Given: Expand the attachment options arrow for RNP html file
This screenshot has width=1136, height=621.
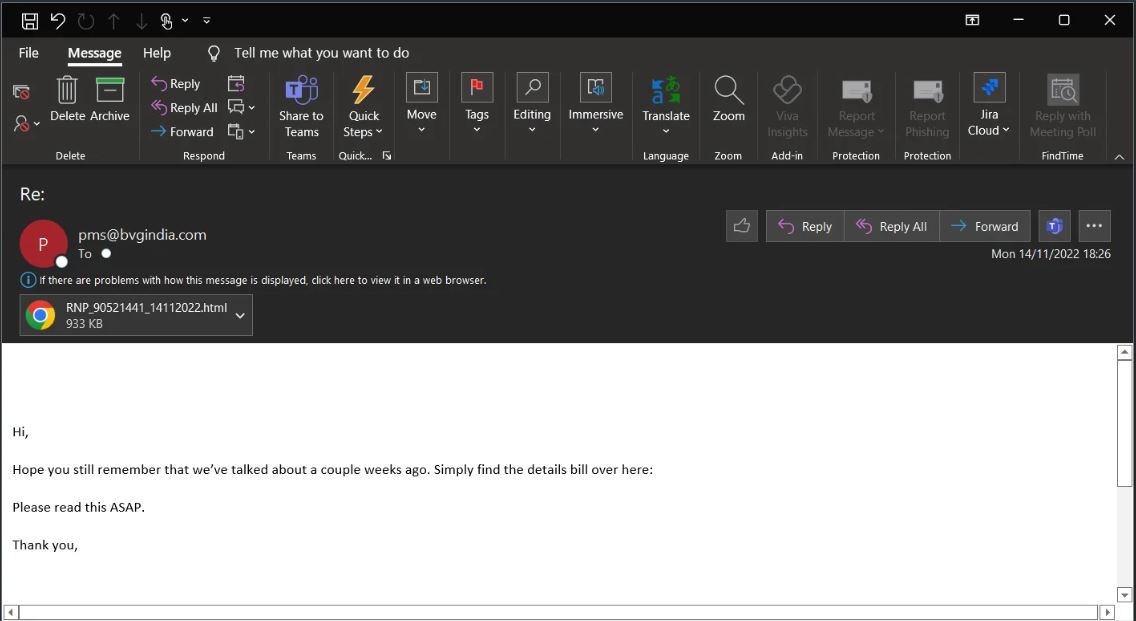Looking at the screenshot, I should tap(240, 315).
